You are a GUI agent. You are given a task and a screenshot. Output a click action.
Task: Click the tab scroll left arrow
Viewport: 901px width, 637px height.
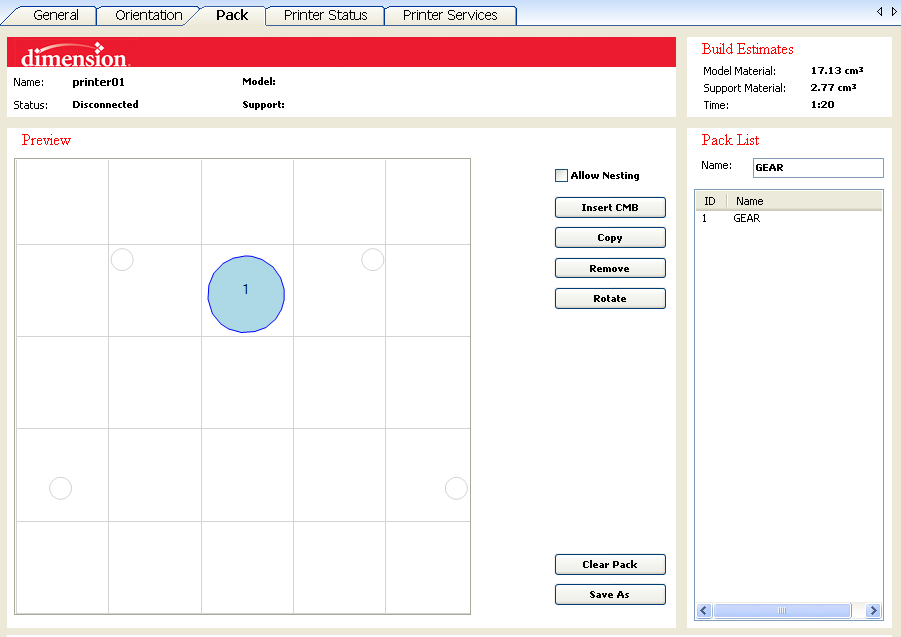pyautogui.click(x=880, y=11)
